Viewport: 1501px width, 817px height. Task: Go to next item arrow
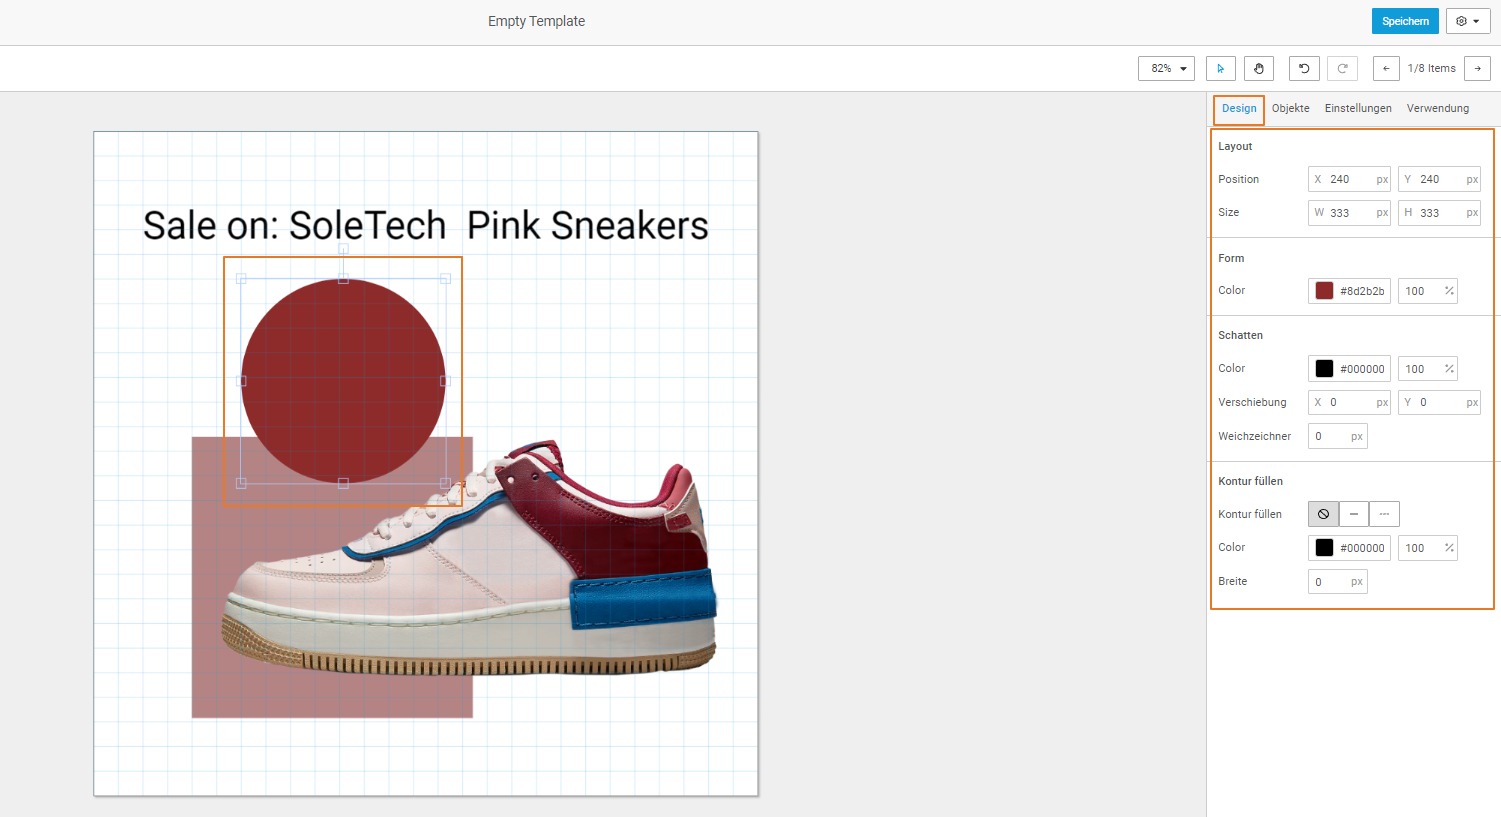(1477, 68)
